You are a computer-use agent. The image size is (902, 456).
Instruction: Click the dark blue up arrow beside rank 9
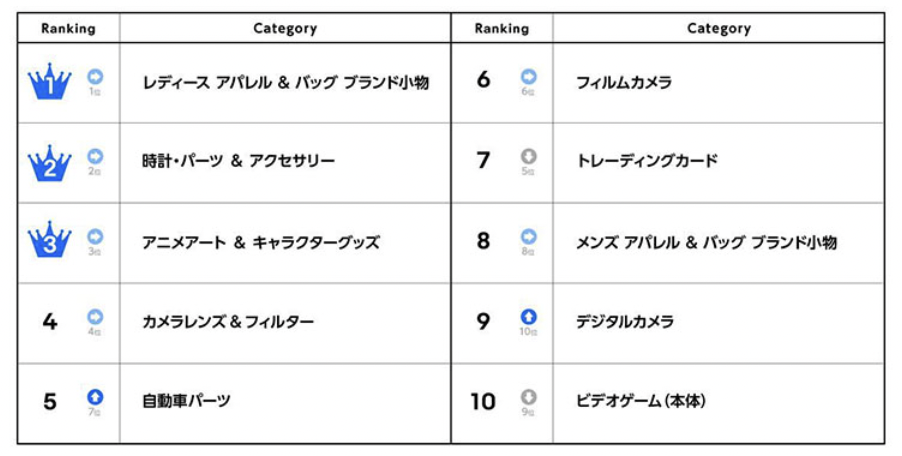(x=528, y=316)
